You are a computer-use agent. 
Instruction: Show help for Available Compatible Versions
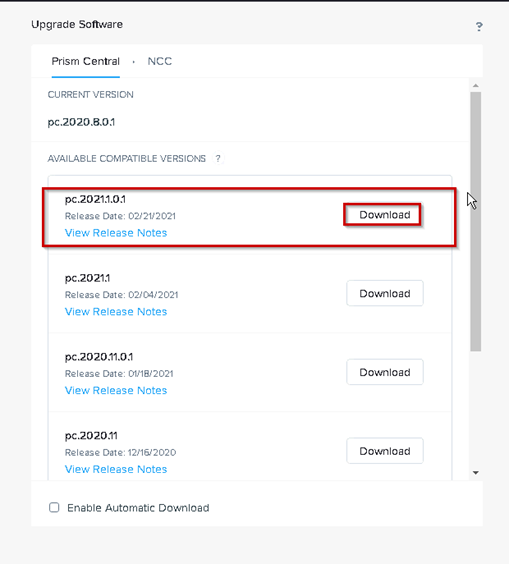coord(218,158)
